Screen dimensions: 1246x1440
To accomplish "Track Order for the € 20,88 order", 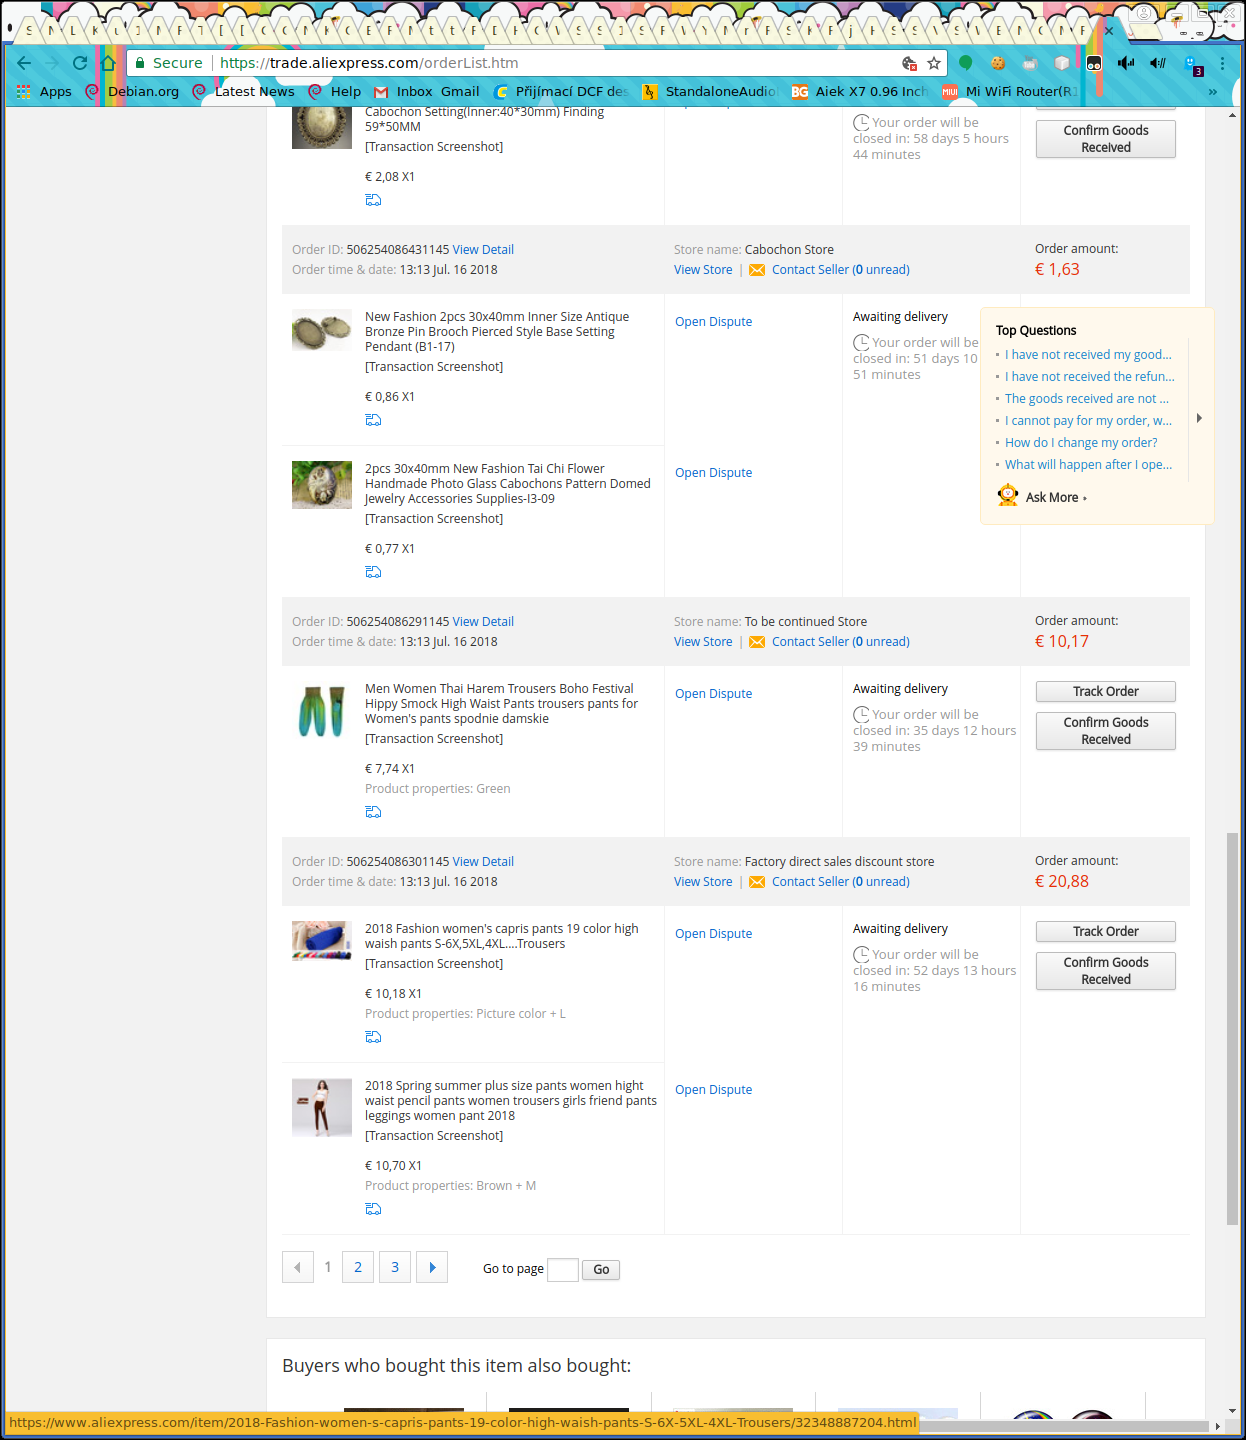I will click(x=1106, y=932).
